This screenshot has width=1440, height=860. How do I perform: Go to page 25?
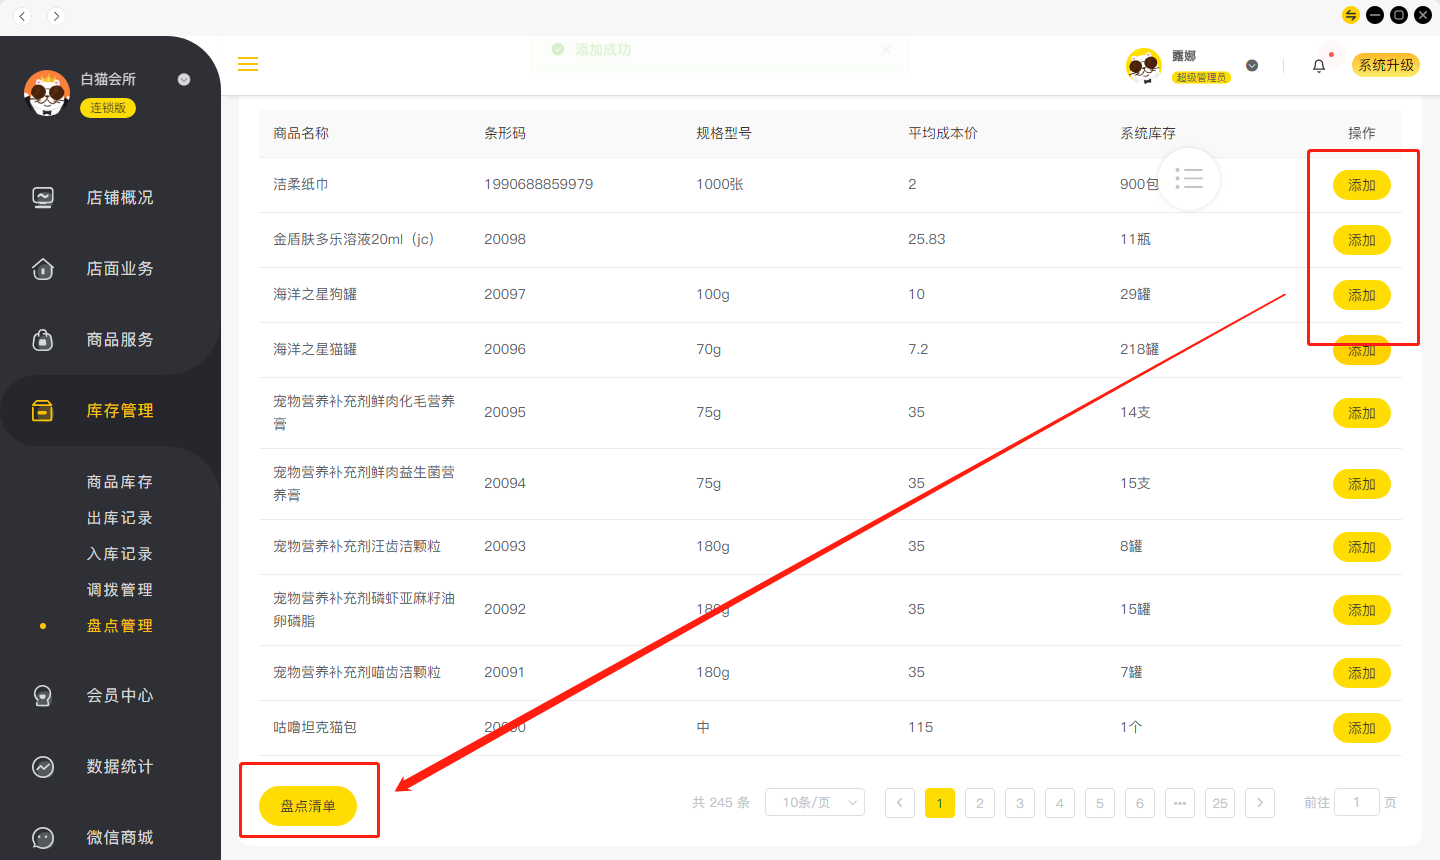click(1220, 803)
